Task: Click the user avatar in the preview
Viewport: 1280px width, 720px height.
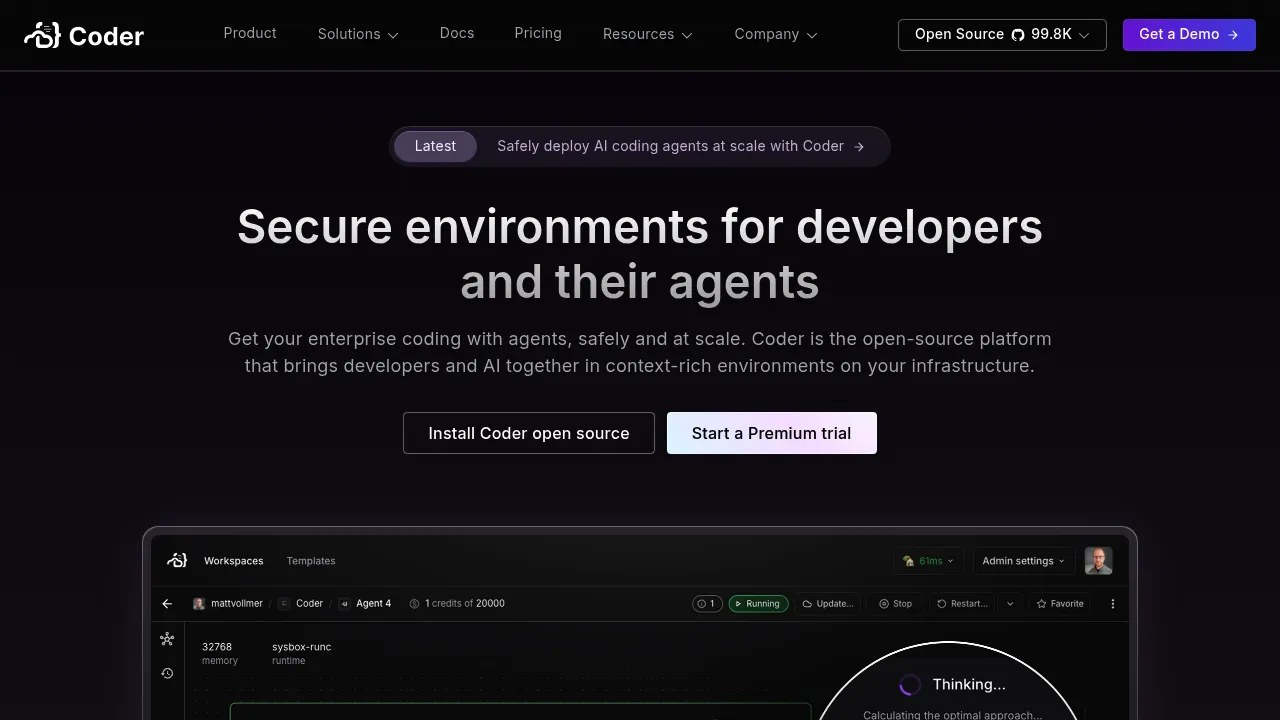Action: pyautogui.click(x=1099, y=561)
